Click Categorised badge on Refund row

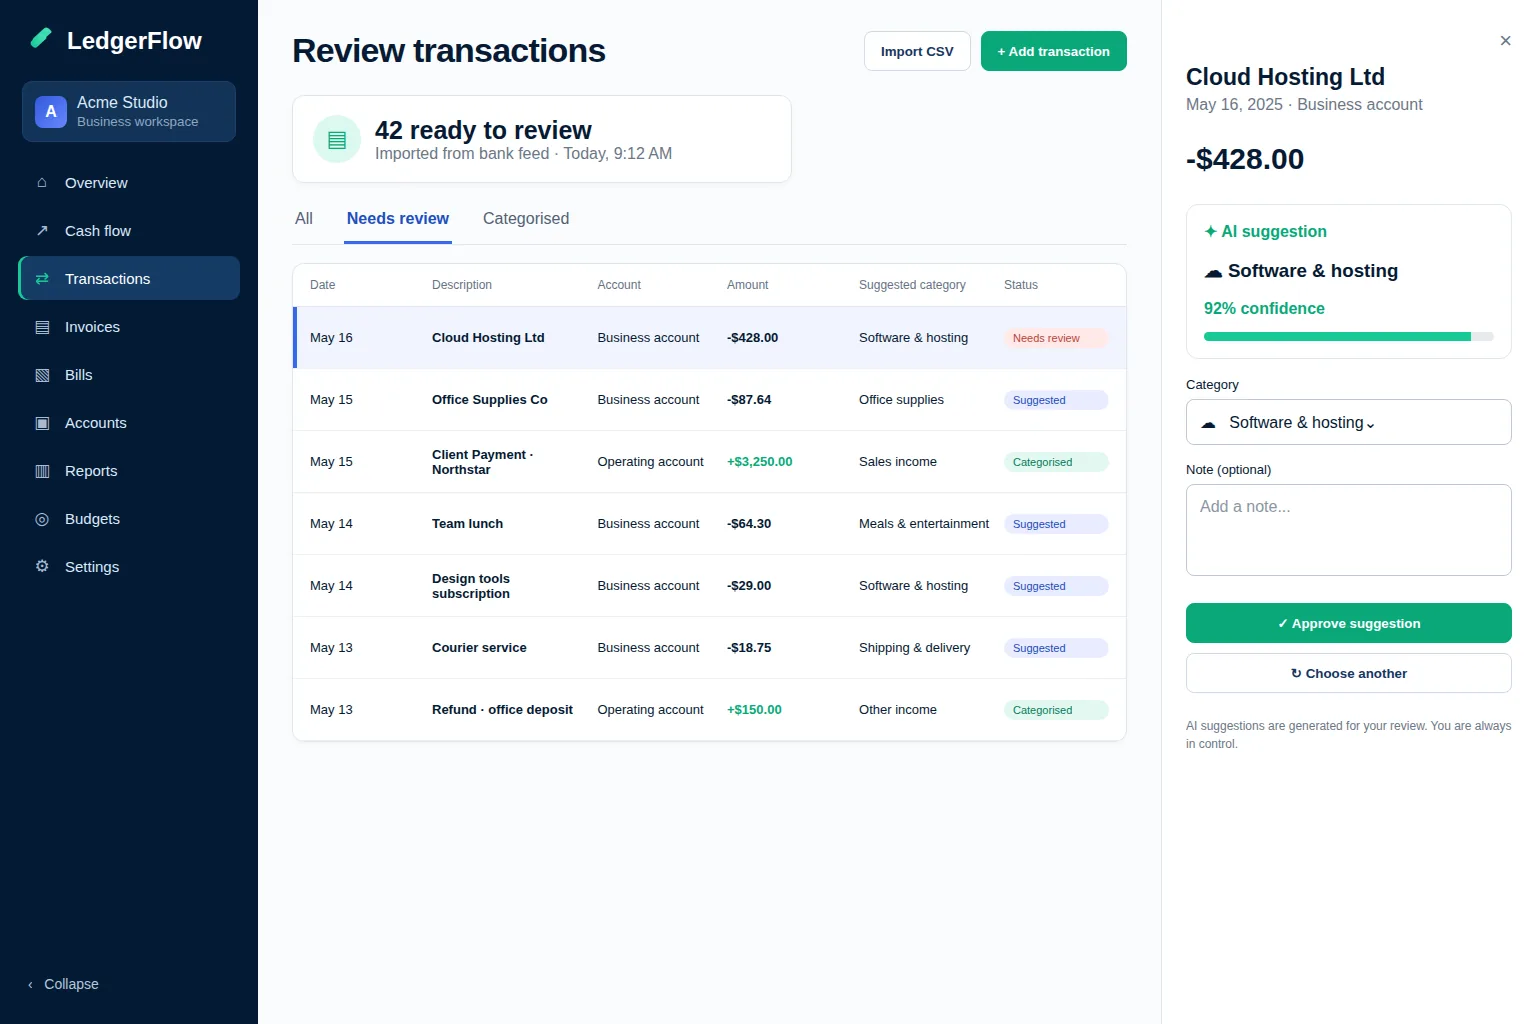point(1056,710)
